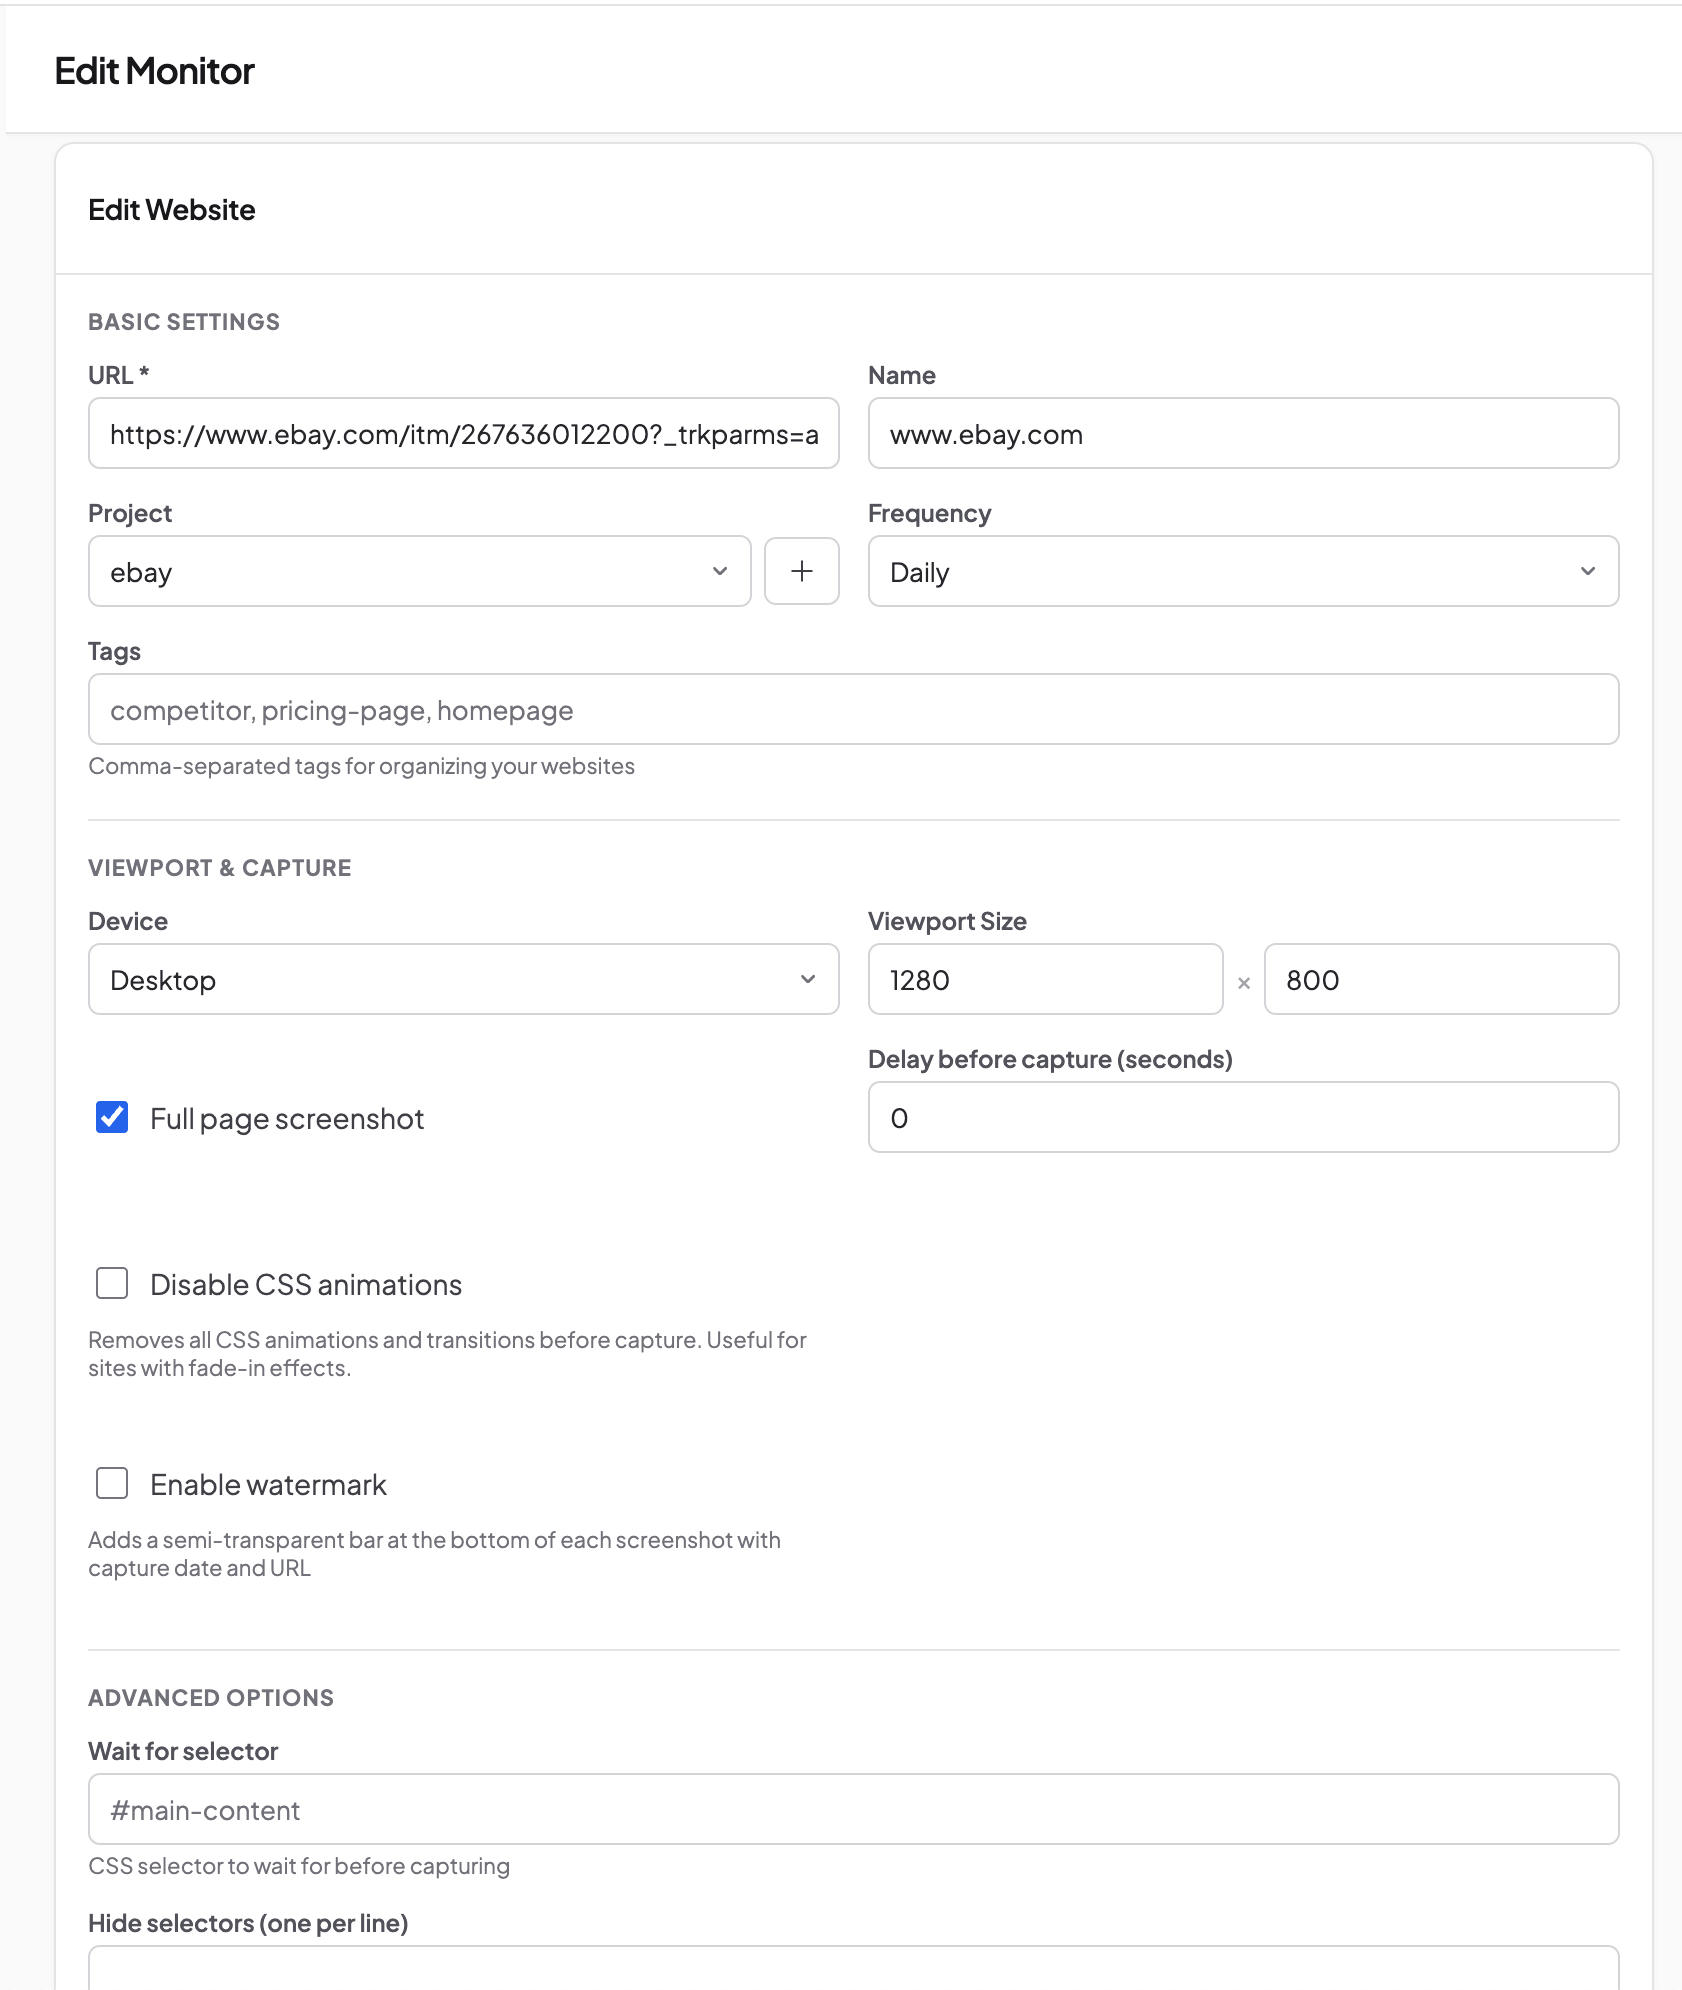This screenshot has height=1990, width=1682.
Task: Click the Wait for selector field
Action: [x=853, y=1809]
